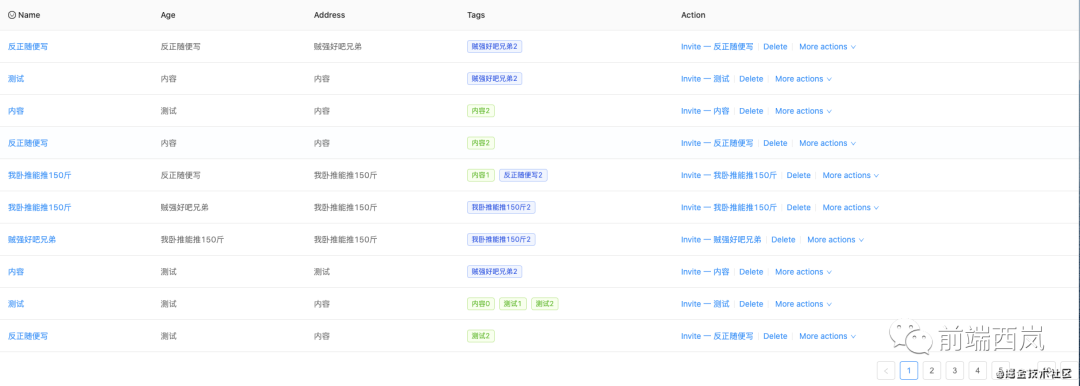Click the 反正随便写2 tag

pos(523,175)
